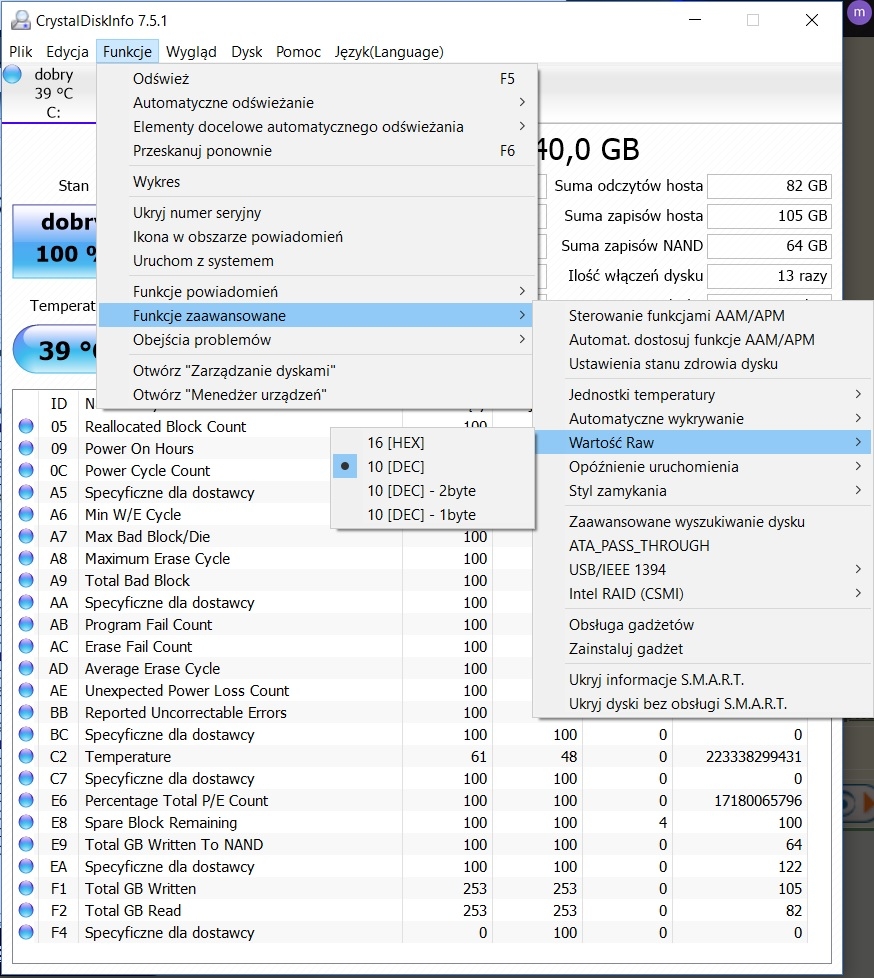This screenshot has width=874, height=978.
Task: Expand USB/IEEE 1394 submenu
Action: [702, 569]
